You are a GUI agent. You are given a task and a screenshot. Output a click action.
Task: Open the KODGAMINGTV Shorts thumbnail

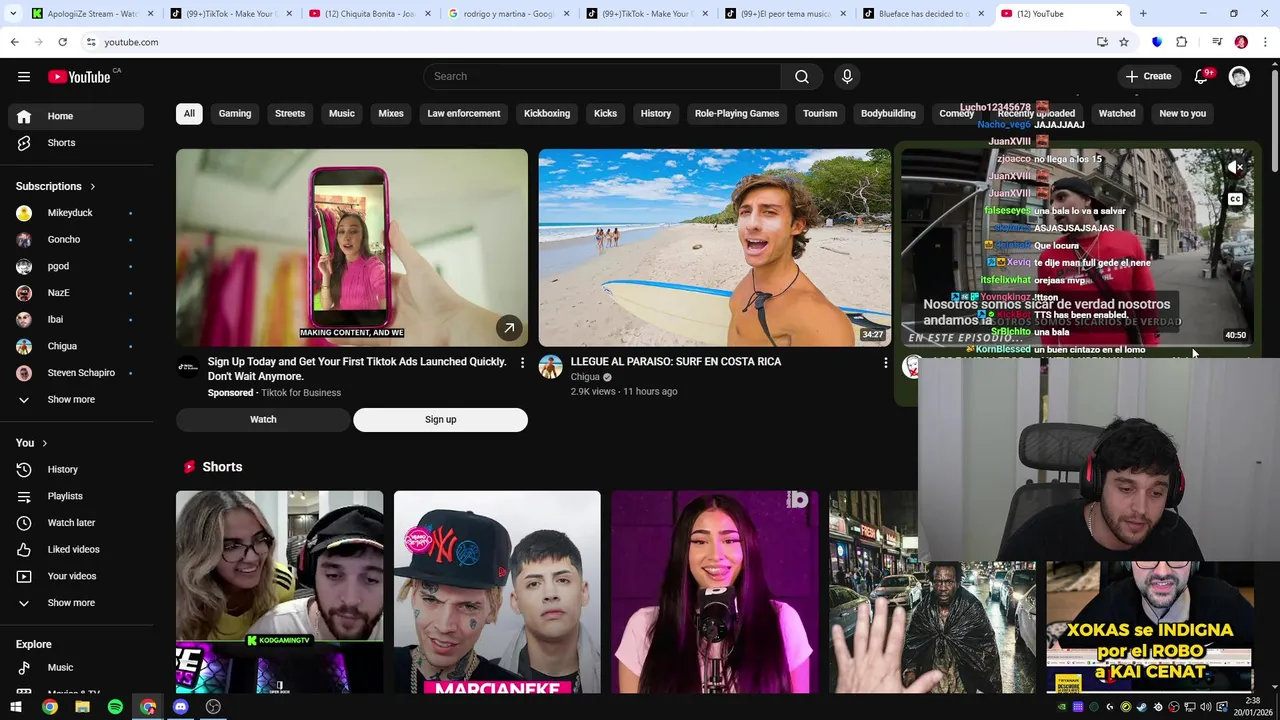coord(279,592)
